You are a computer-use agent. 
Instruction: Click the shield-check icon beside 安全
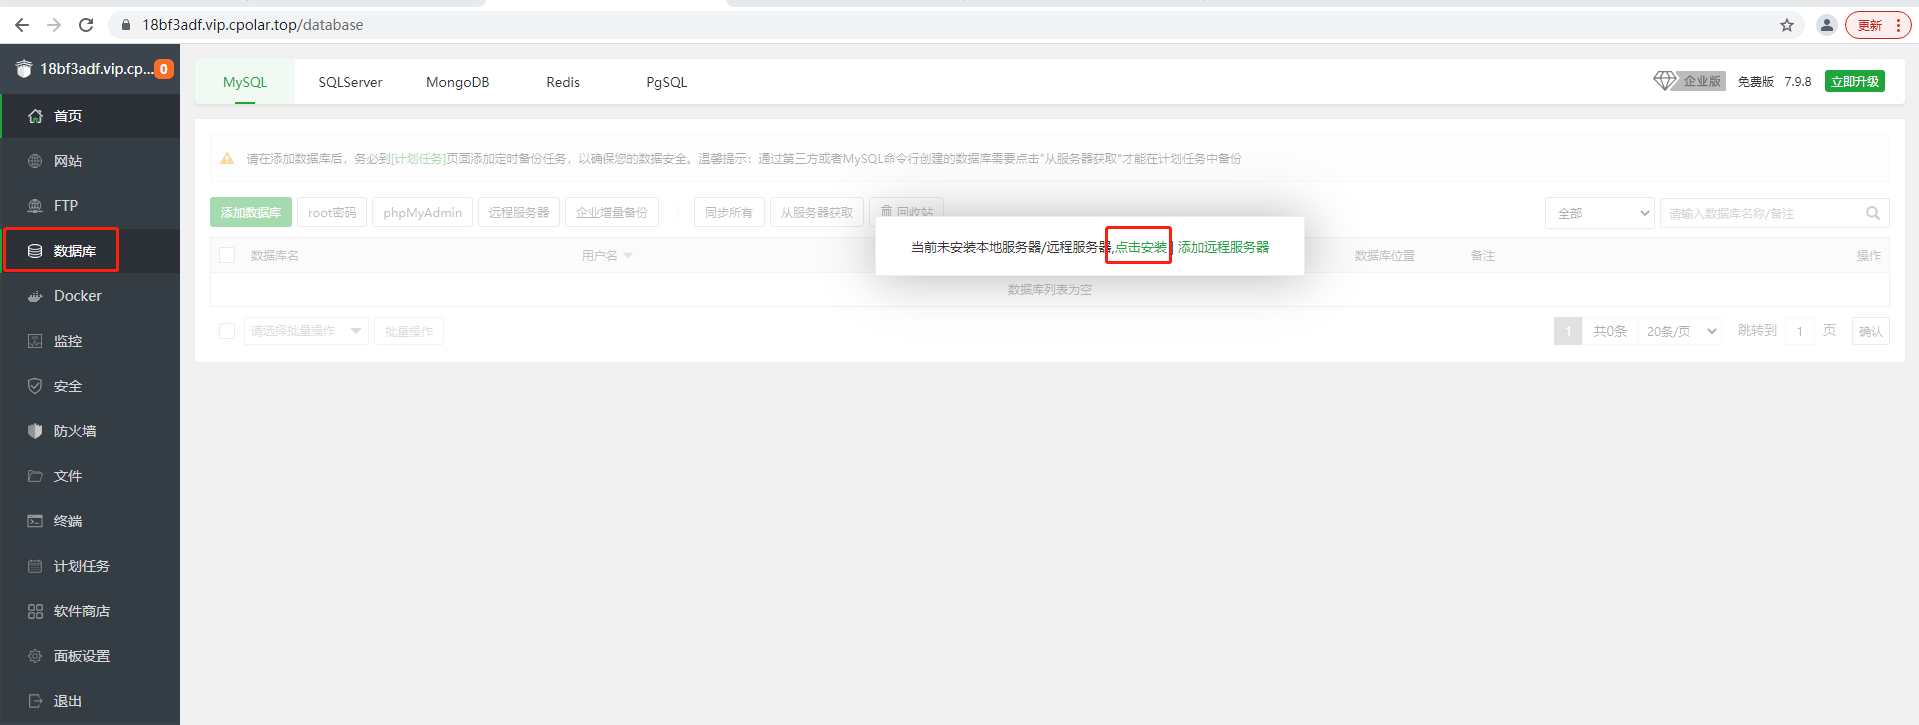click(35, 386)
